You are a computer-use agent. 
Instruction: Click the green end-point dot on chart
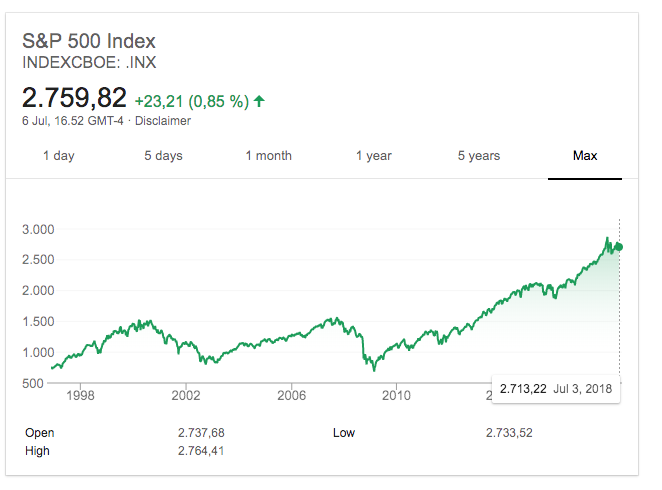(x=620, y=247)
